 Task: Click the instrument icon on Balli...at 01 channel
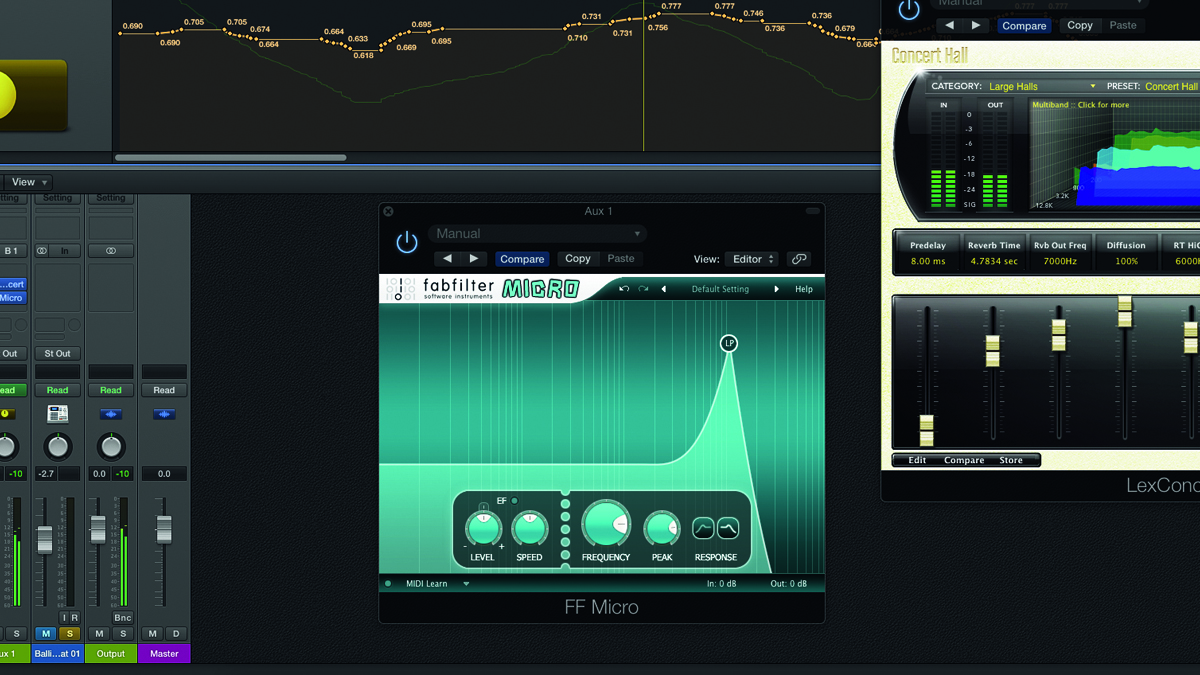pyautogui.click(x=57, y=414)
